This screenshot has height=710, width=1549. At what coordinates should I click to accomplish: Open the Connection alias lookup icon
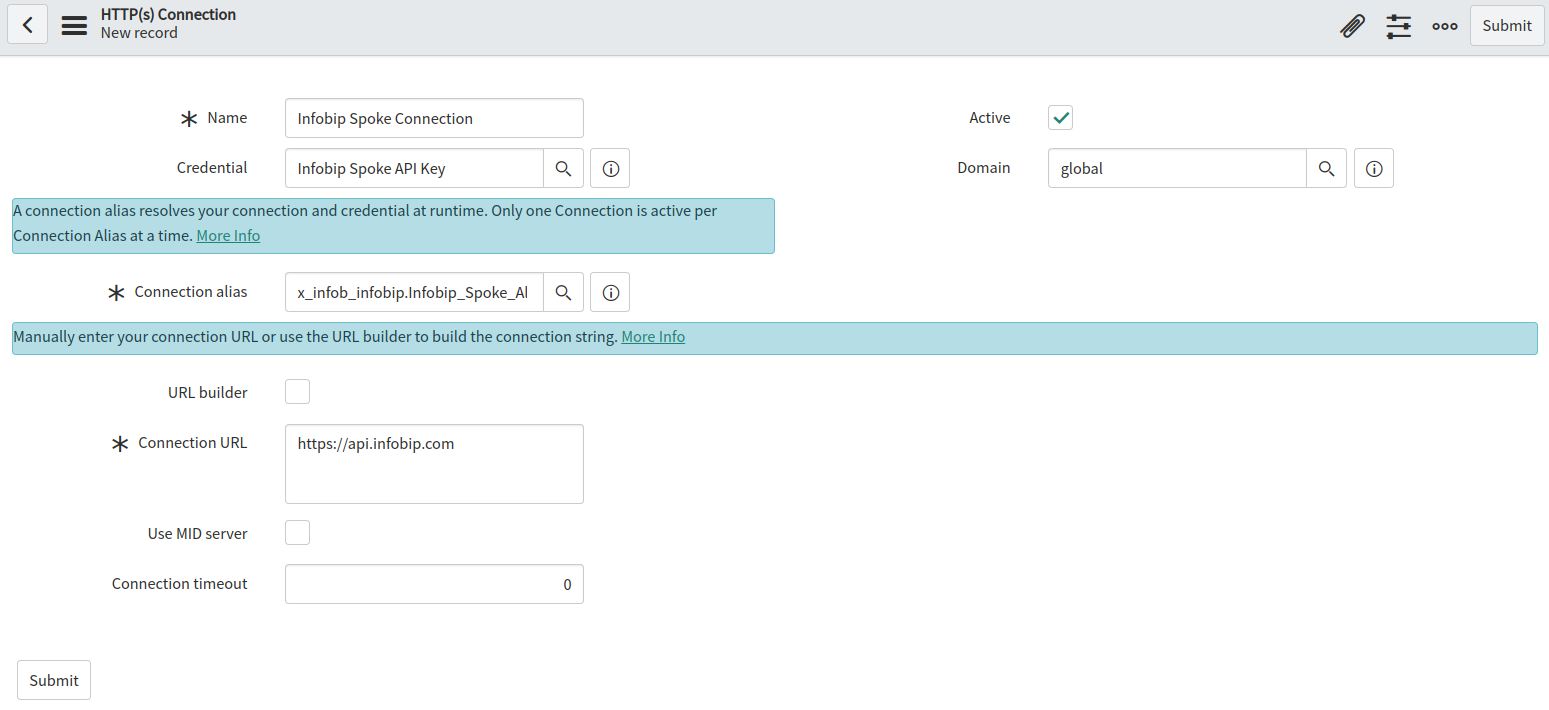tap(563, 293)
